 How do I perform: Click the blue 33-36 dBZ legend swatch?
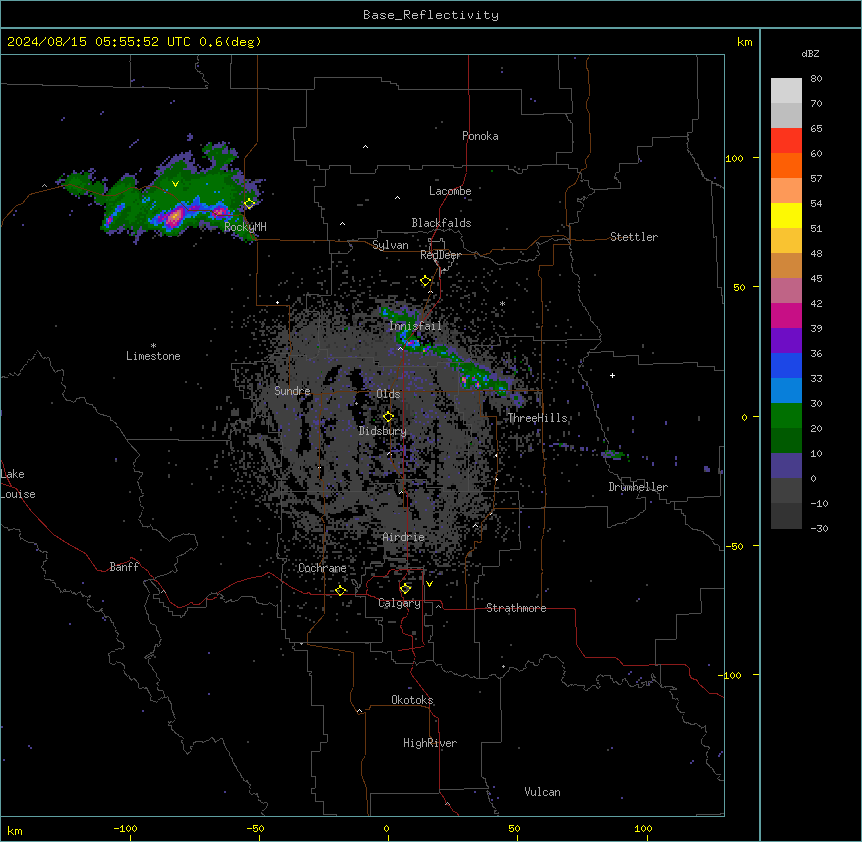coord(786,365)
